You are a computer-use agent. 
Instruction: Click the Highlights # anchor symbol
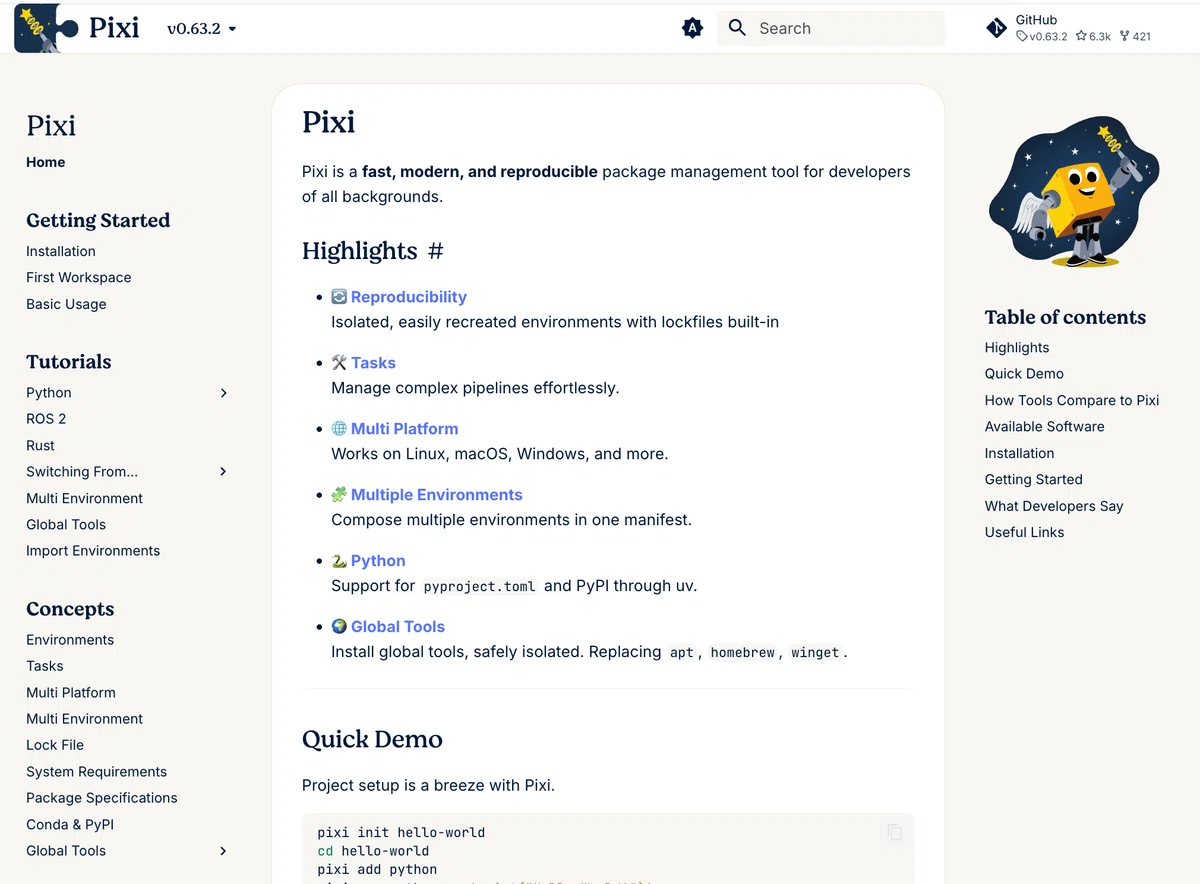[x=436, y=251]
